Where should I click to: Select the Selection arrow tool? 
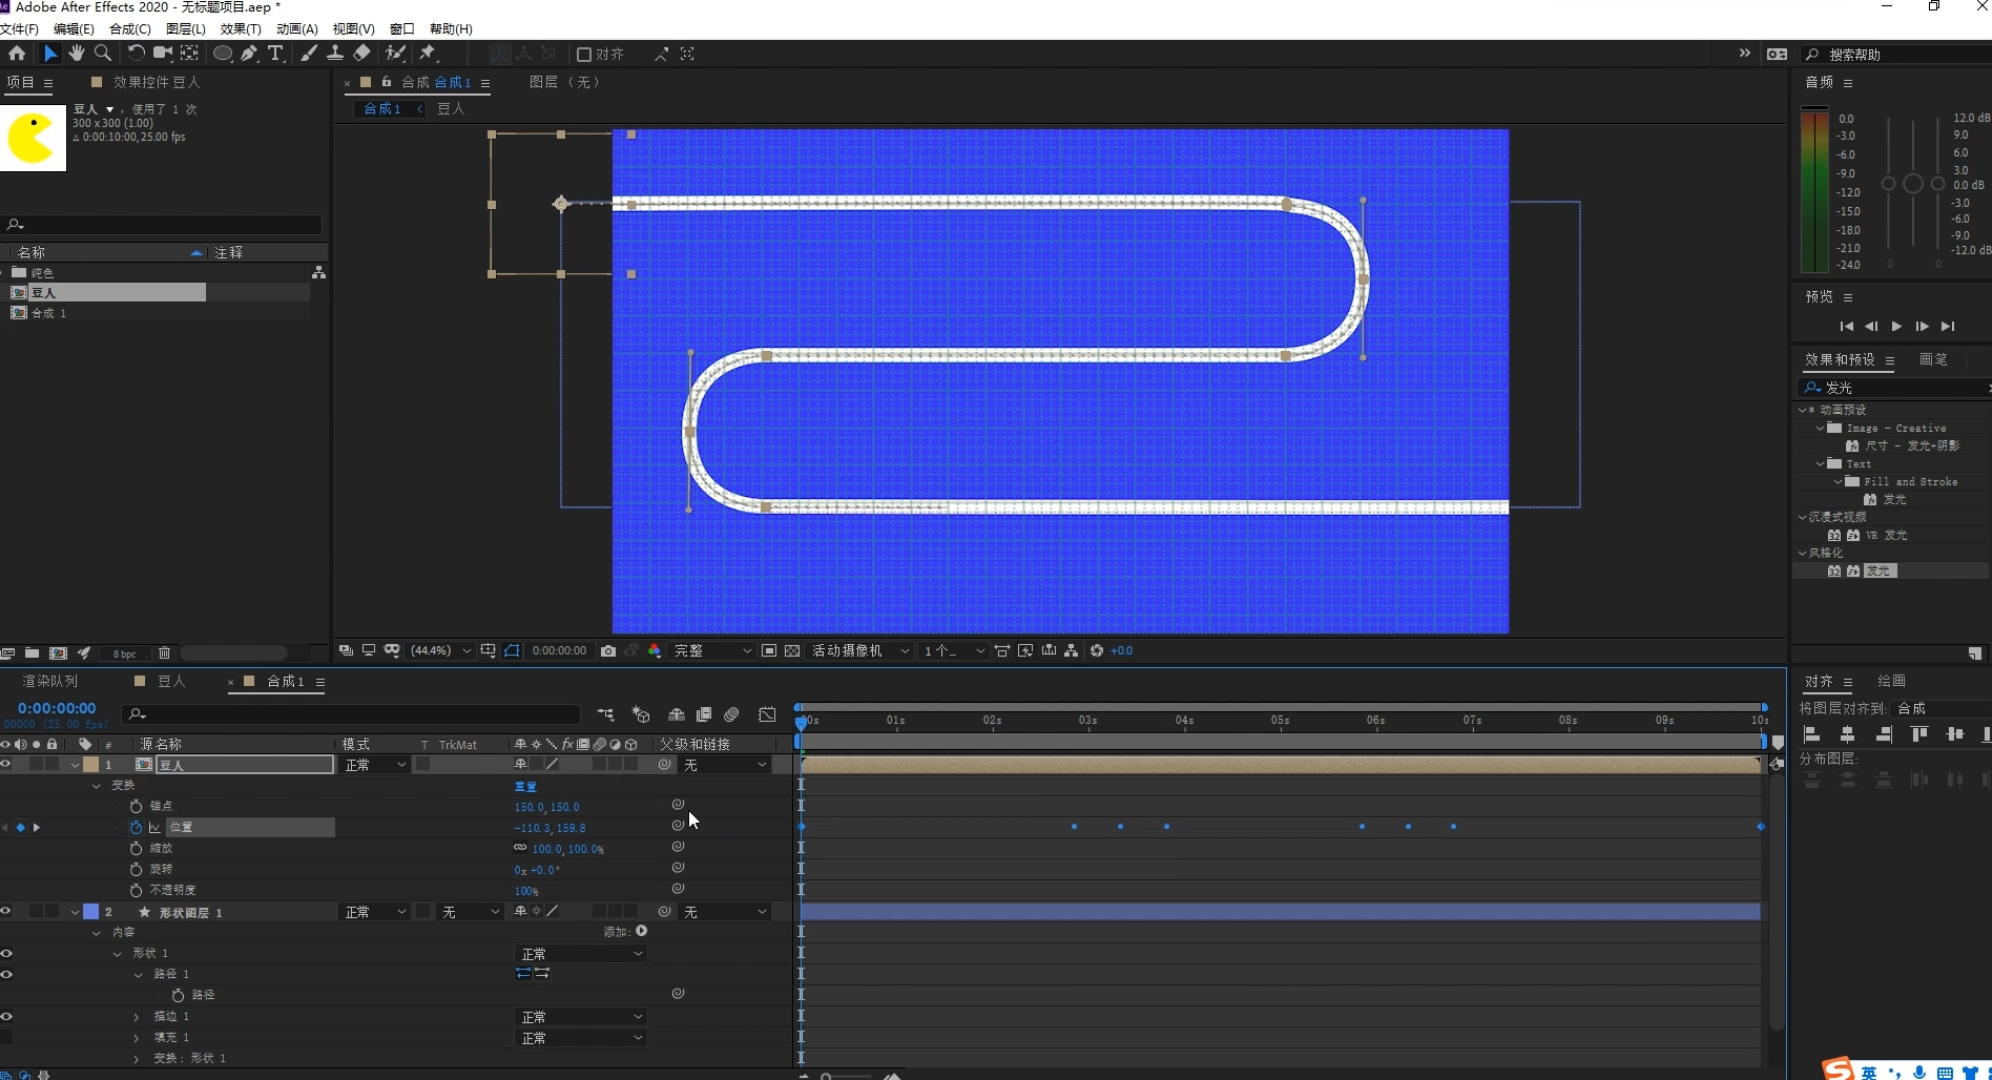click(50, 53)
